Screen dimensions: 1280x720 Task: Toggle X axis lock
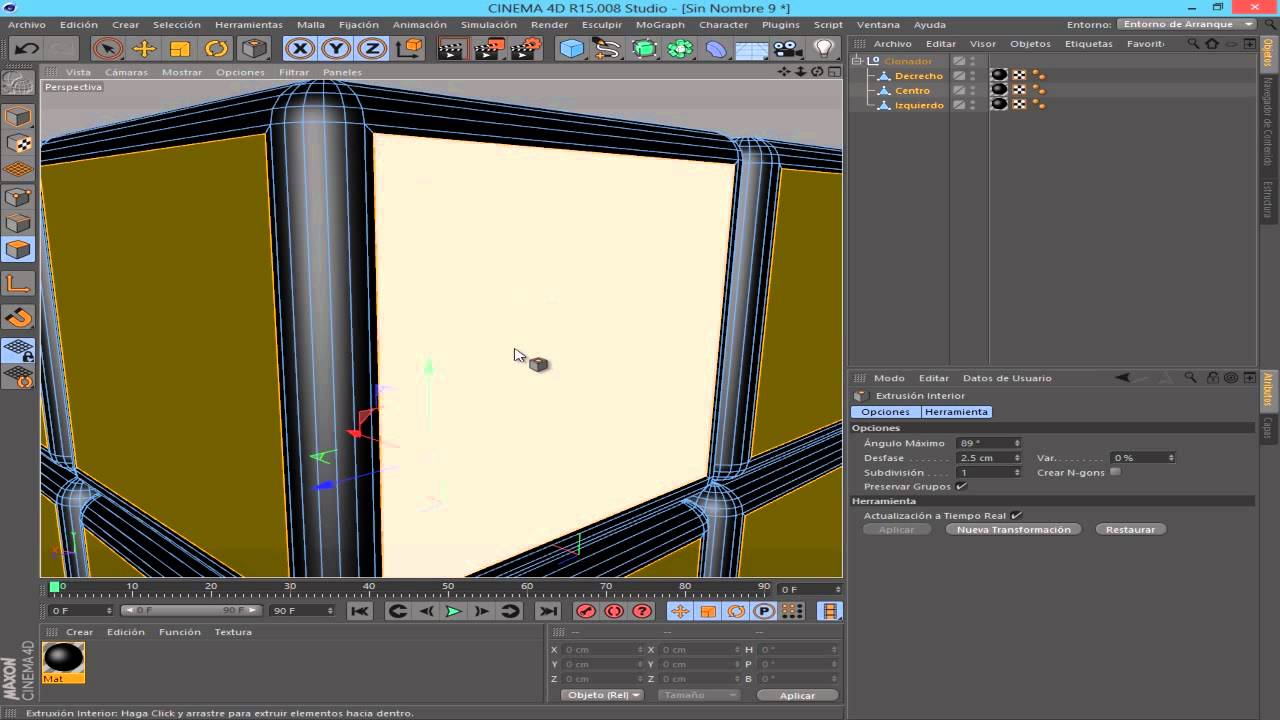tap(299, 48)
